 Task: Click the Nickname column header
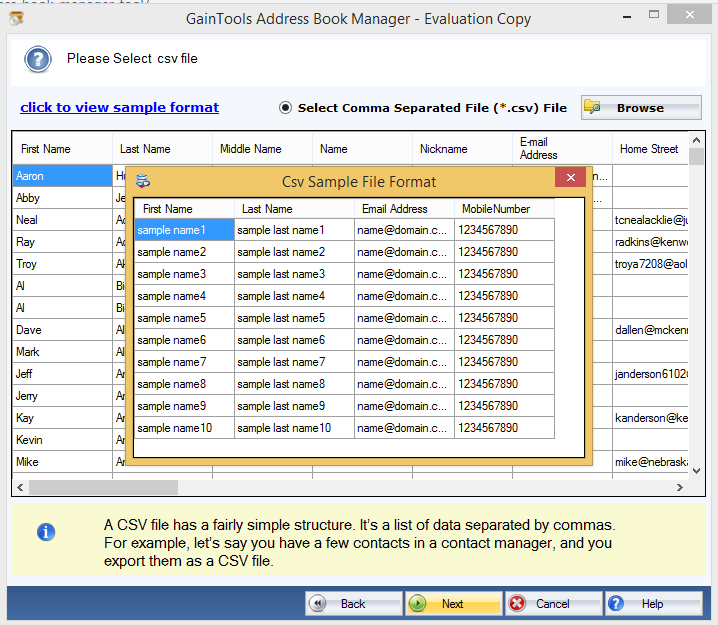[462, 149]
